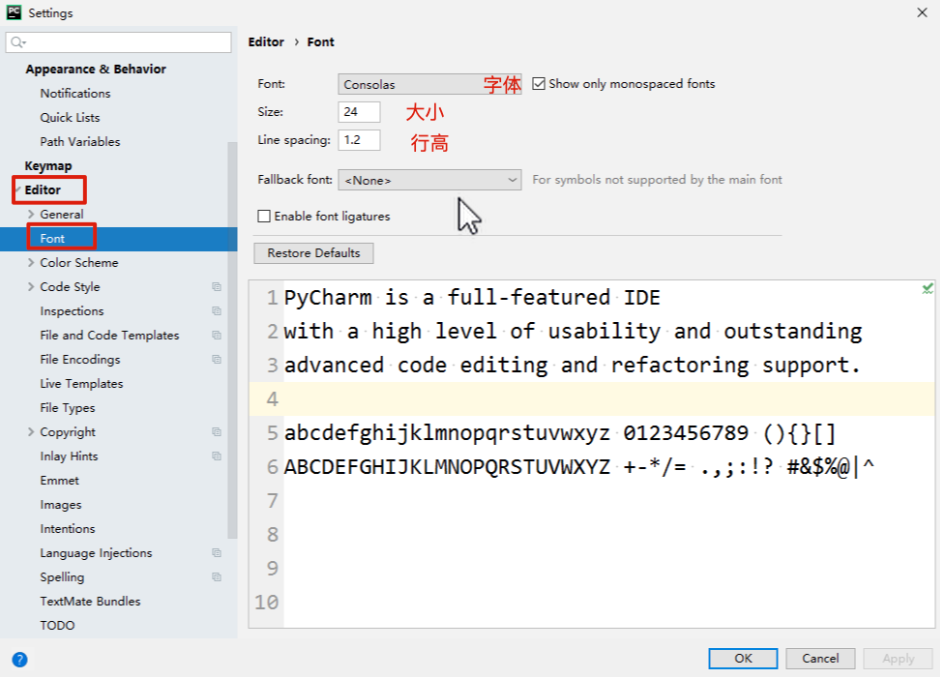Viewport: 940px width, 677px height.
Task: Click the copy icon beside File and Code Templates
Action: coord(216,335)
